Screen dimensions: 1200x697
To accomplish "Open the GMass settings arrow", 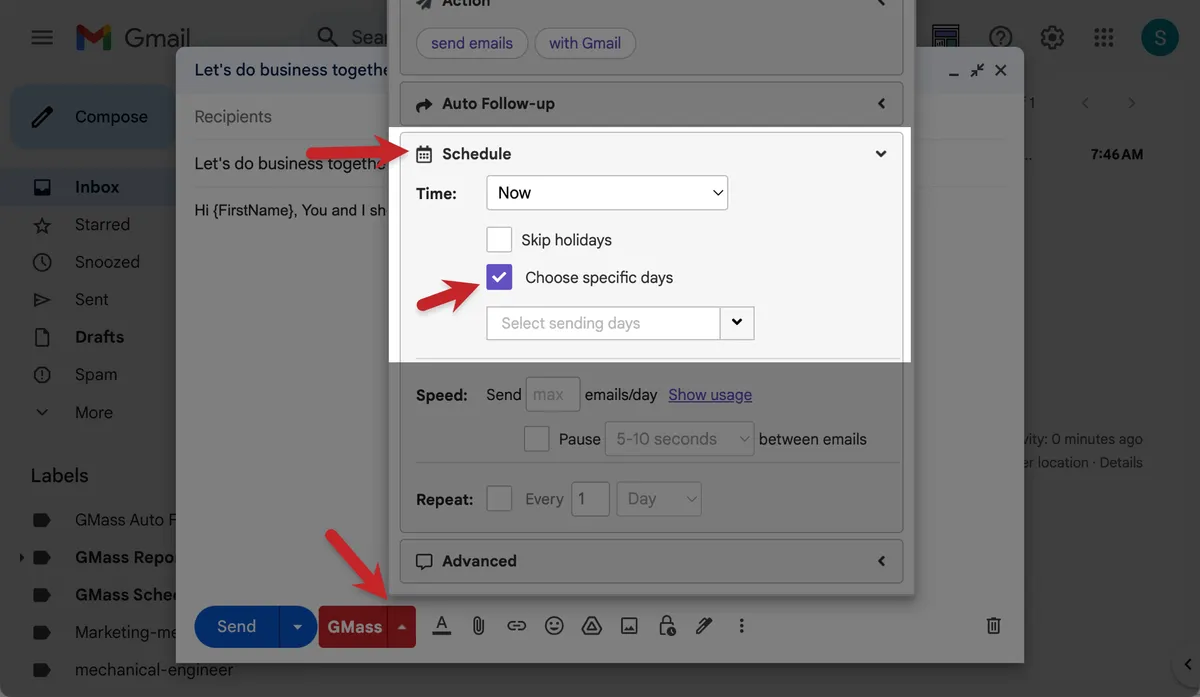I will 401,627.
